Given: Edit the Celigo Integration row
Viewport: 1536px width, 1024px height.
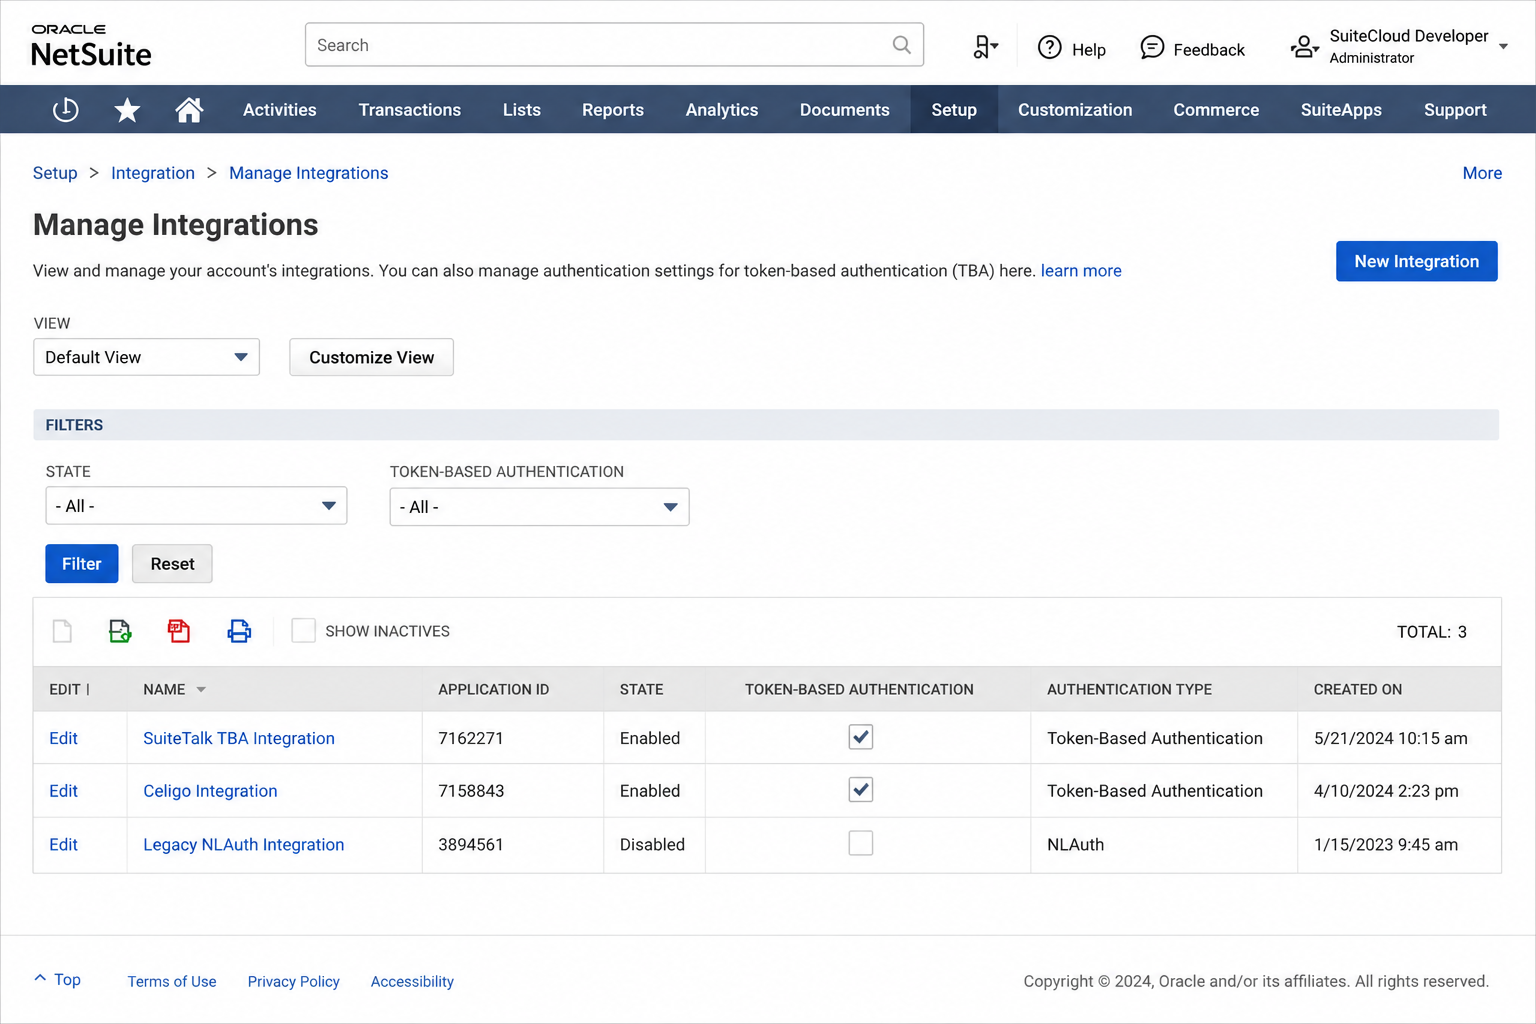Looking at the screenshot, I should click(x=63, y=791).
